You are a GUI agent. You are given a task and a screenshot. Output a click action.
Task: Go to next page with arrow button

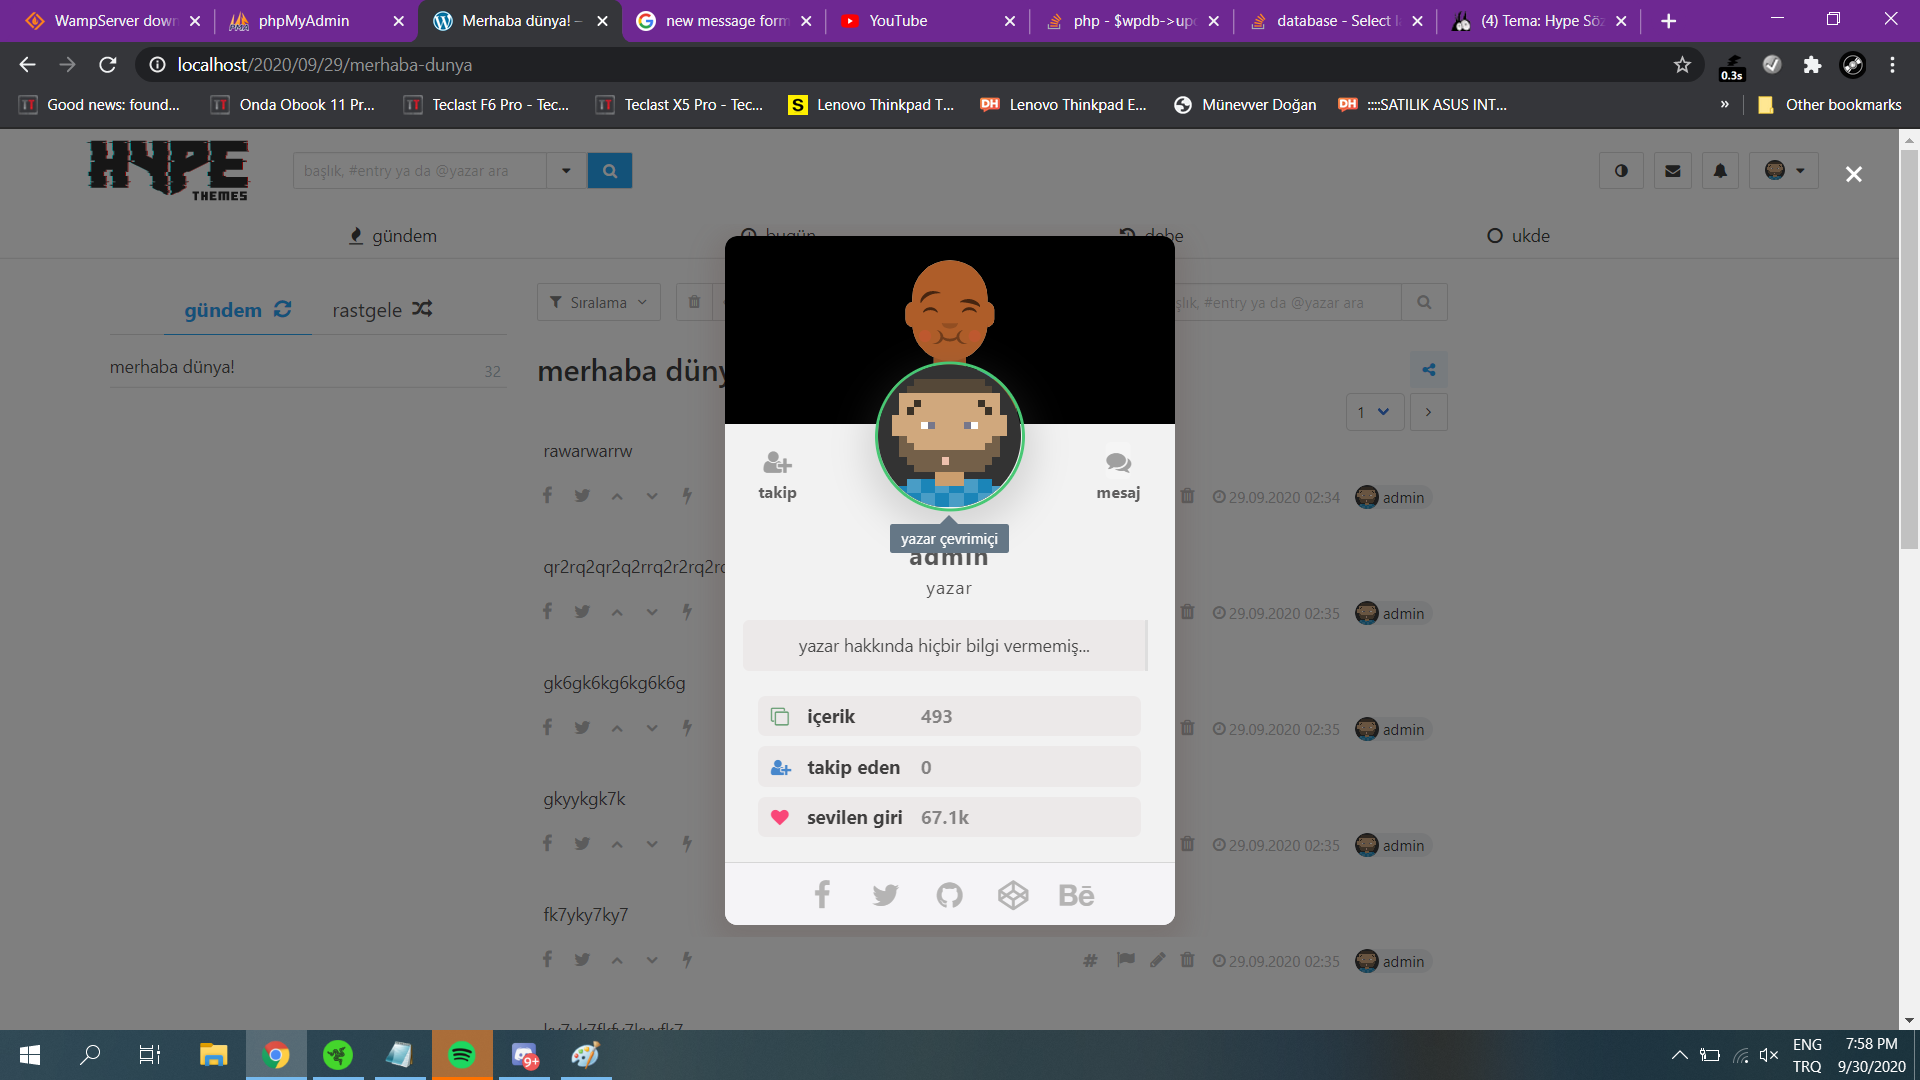1428,412
